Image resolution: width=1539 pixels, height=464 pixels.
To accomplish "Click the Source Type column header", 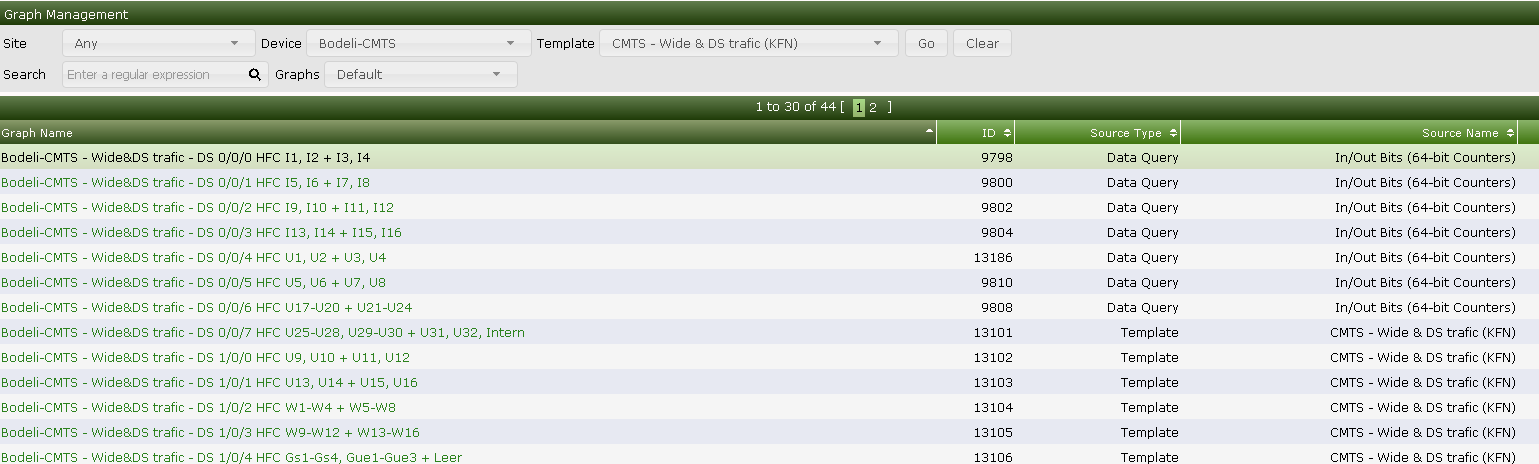I will 1098,133.
